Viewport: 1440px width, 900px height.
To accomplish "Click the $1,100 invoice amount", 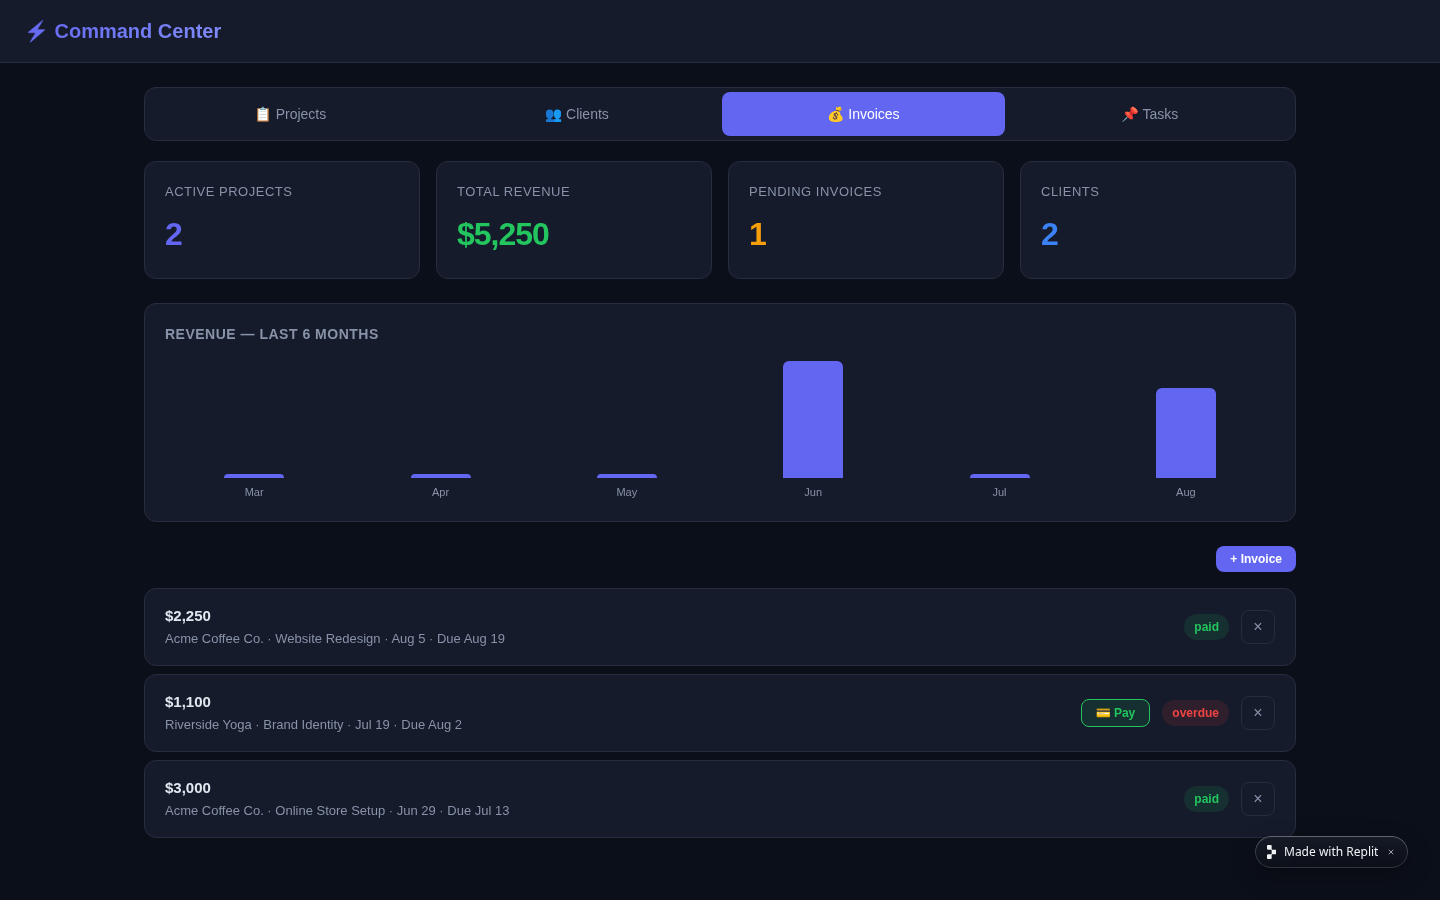I will click(x=188, y=702).
